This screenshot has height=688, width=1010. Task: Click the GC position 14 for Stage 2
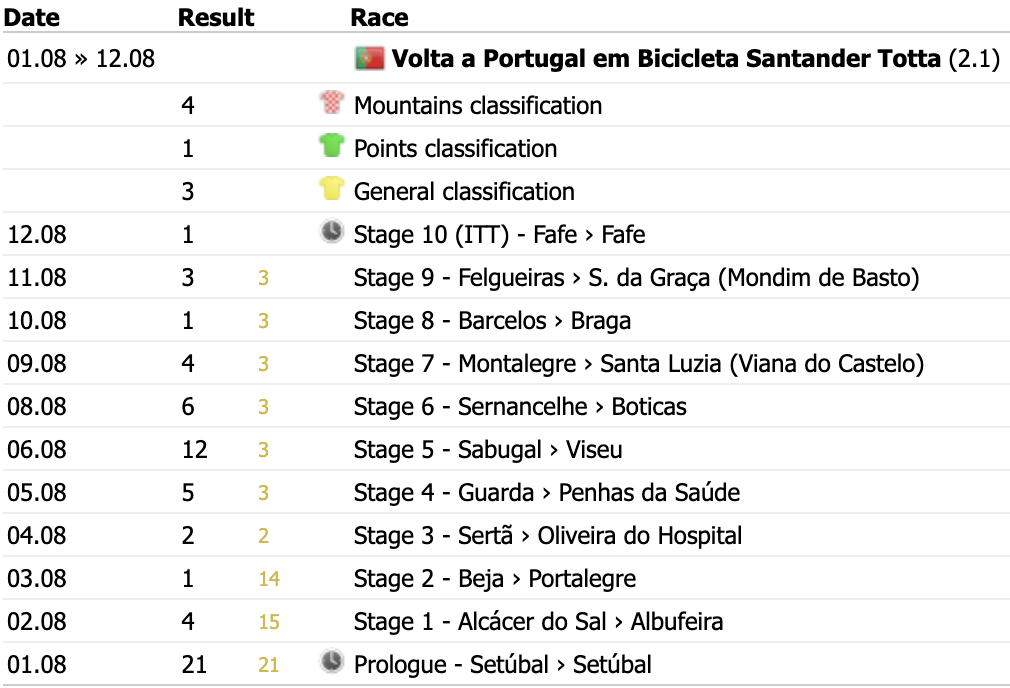coord(269,579)
